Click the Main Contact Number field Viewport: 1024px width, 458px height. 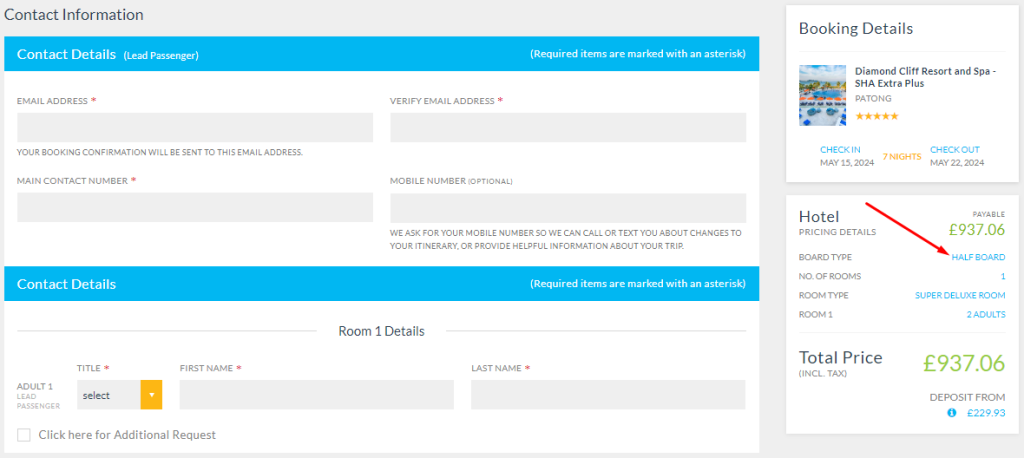[195, 208]
